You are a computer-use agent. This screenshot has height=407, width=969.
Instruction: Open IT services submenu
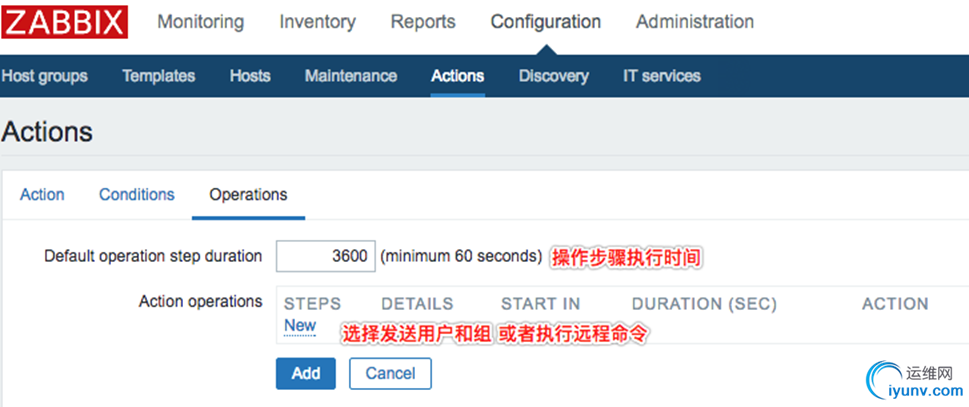[x=662, y=76]
